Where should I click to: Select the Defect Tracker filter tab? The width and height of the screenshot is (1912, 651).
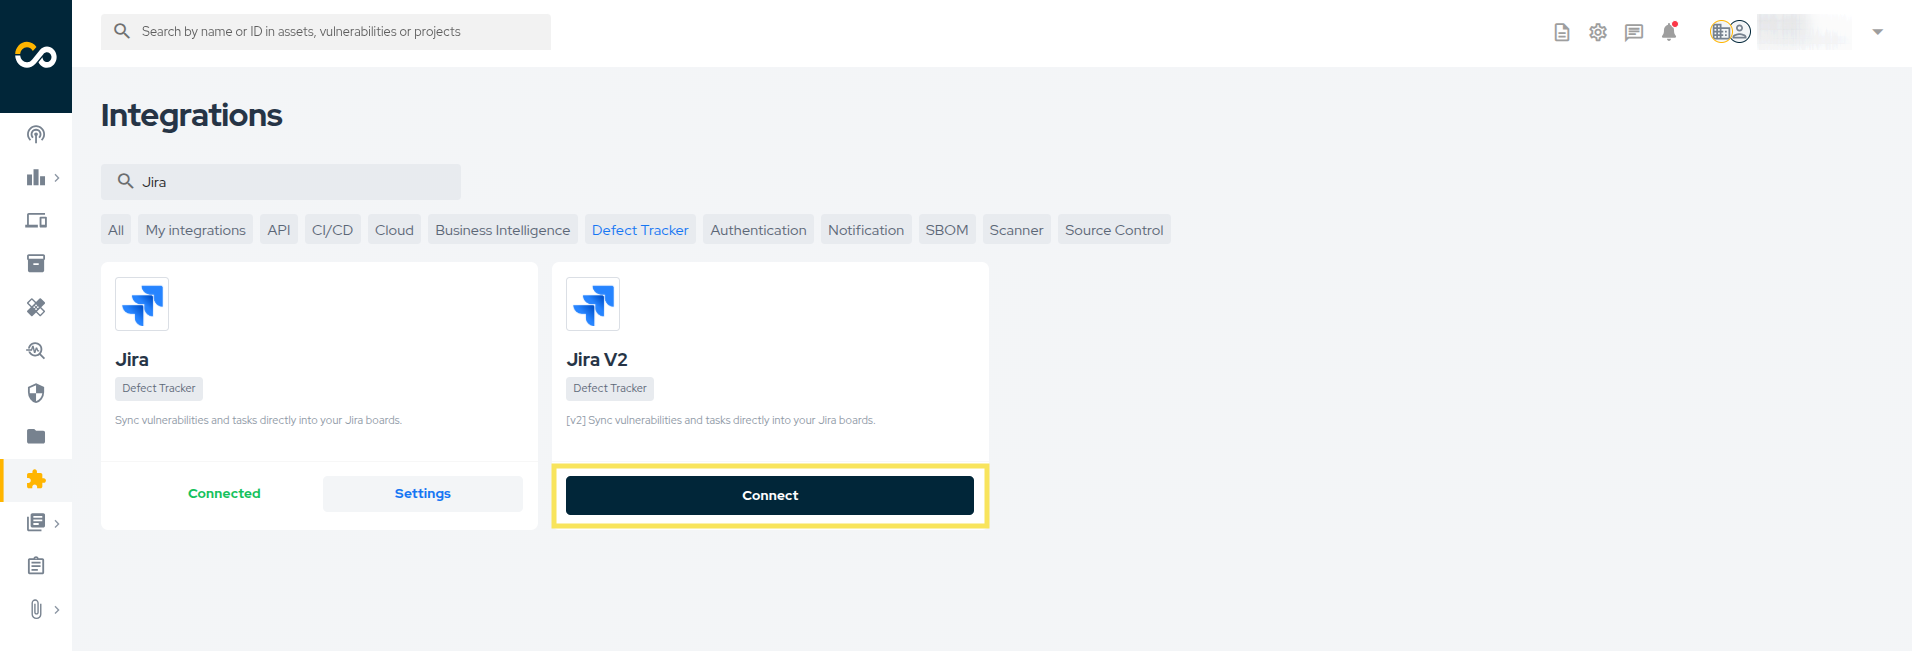click(x=640, y=230)
